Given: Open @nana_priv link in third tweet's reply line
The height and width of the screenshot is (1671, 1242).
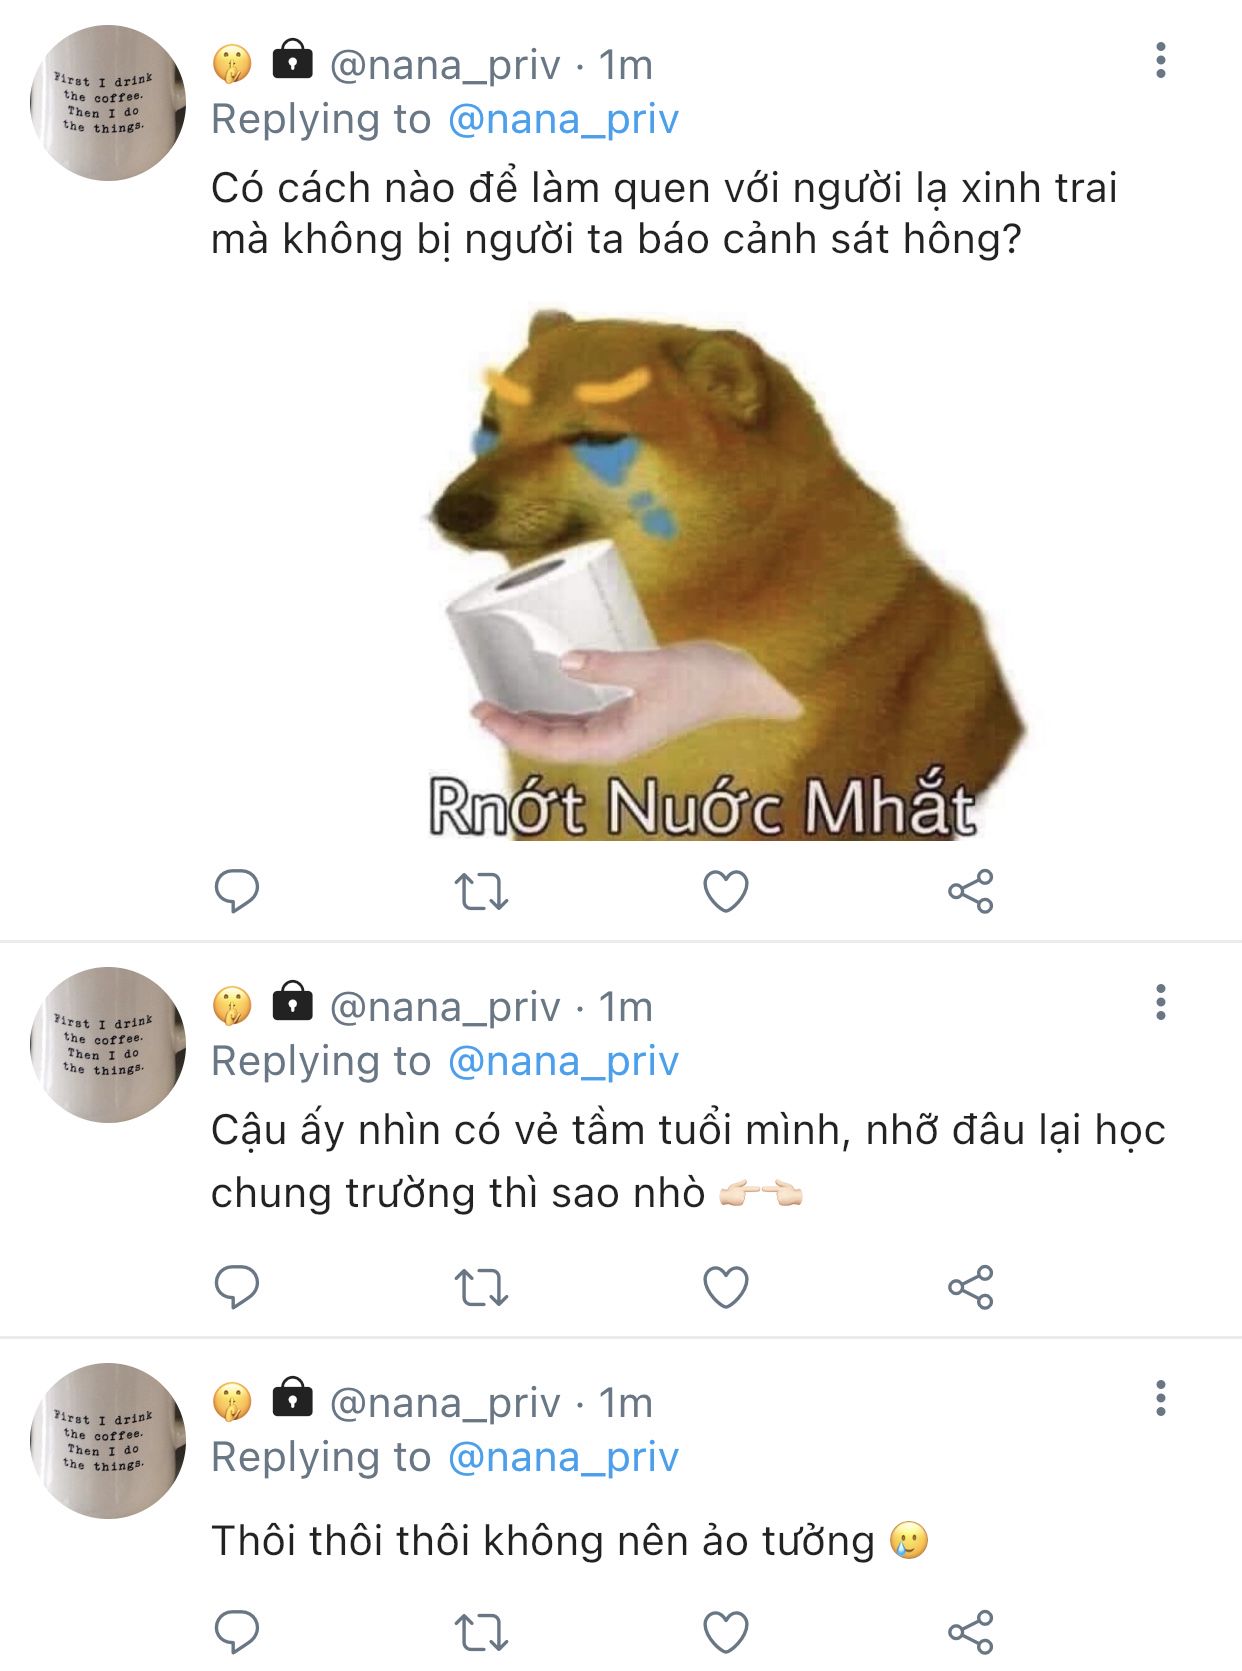Looking at the screenshot, I should (x=563, y=1458).
